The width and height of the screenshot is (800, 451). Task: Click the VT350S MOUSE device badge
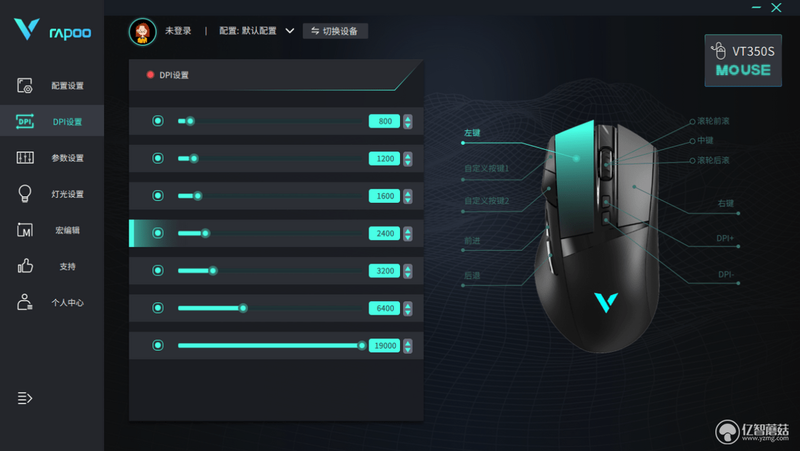point(743,60)
